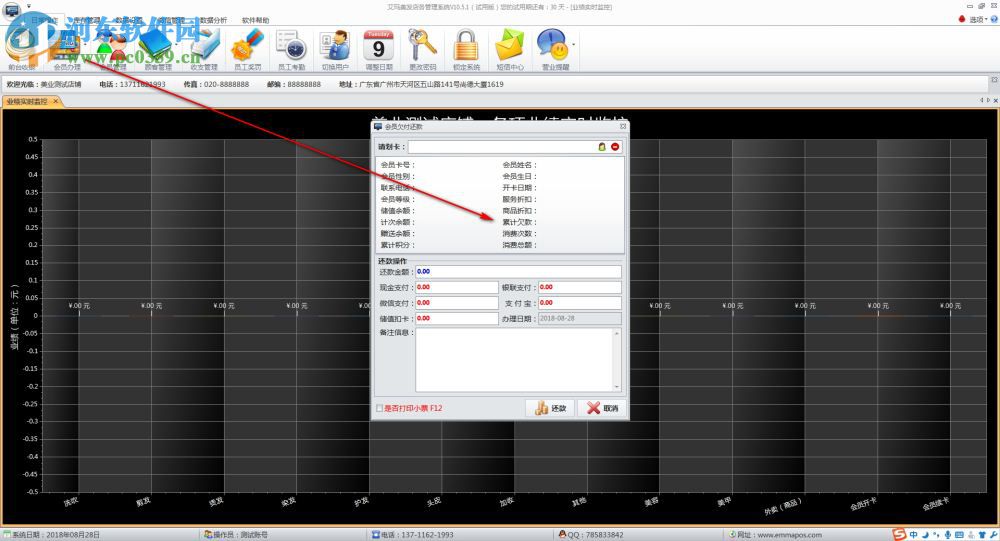Open 软件帮助 menu tab

[255, 20]
